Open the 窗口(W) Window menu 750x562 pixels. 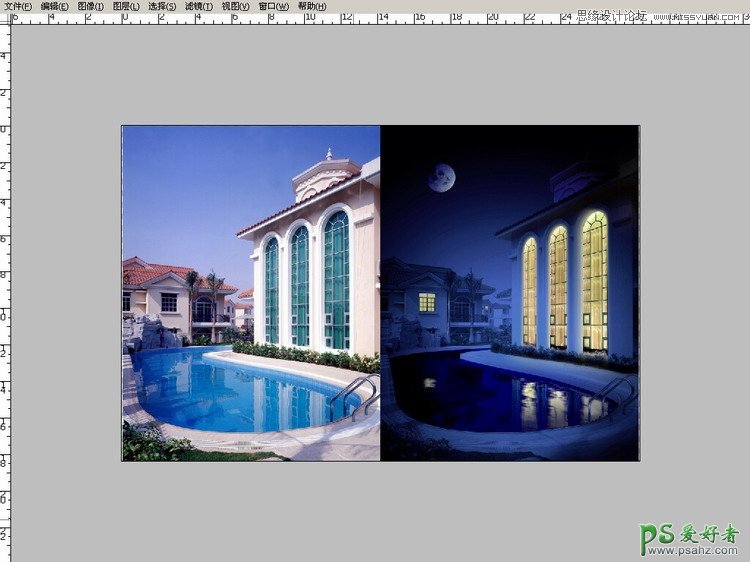tap(274, 6)
